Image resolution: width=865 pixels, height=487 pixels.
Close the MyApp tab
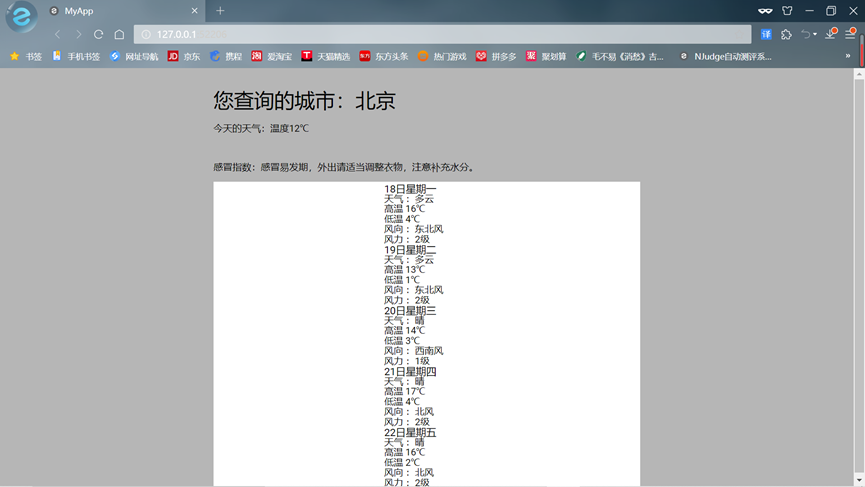point(194,11)
